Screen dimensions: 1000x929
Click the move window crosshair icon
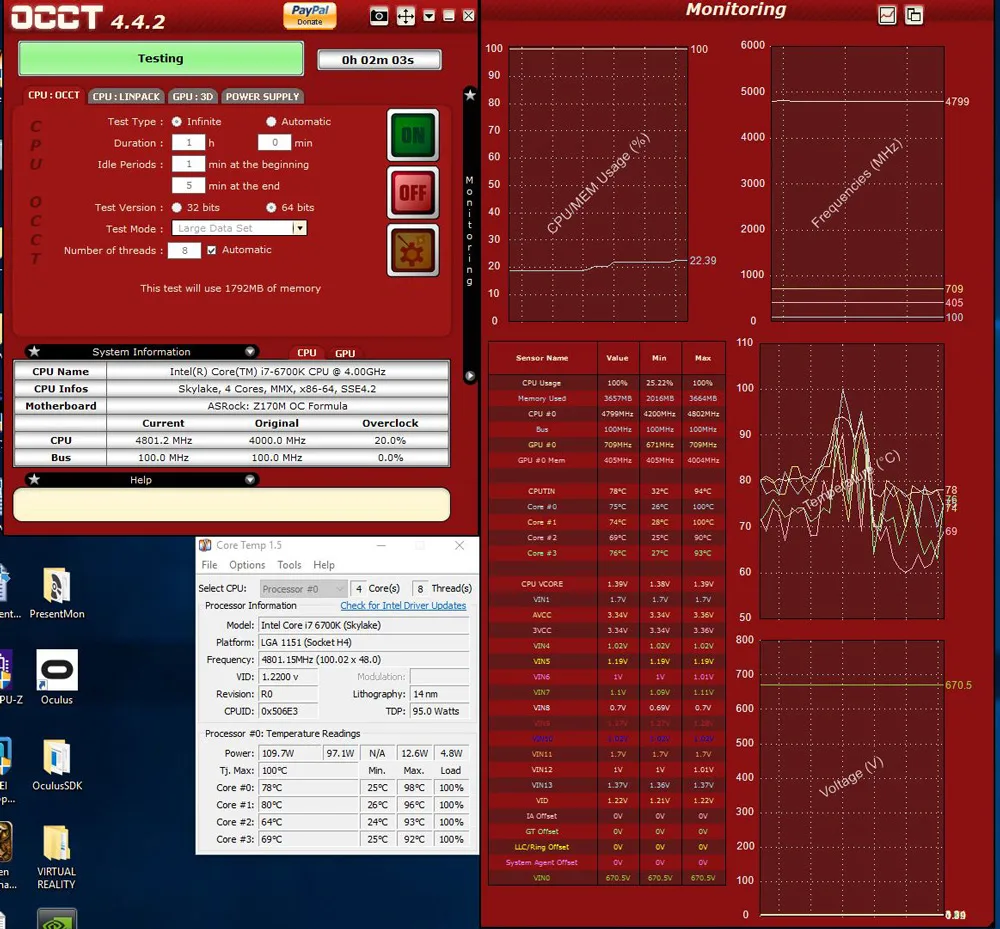(x=406, y=16)
